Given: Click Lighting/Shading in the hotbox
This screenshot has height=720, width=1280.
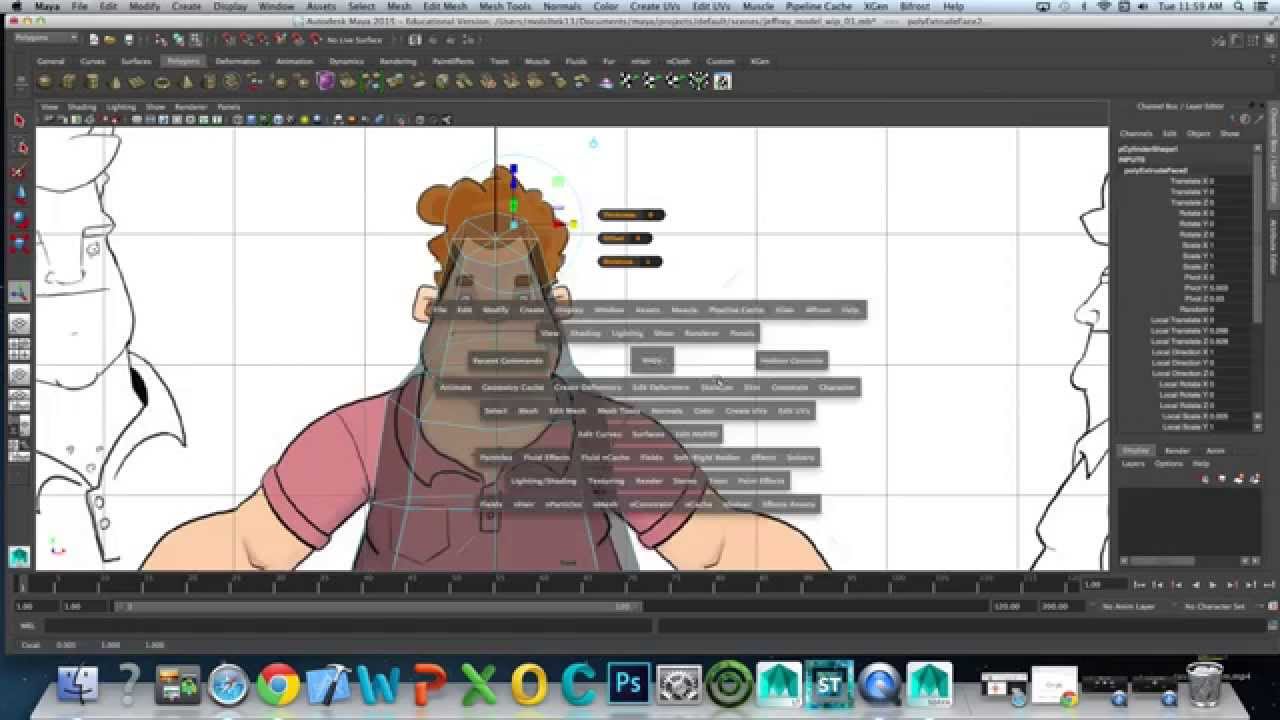Looking at the screenshot, I should [544, 481].
